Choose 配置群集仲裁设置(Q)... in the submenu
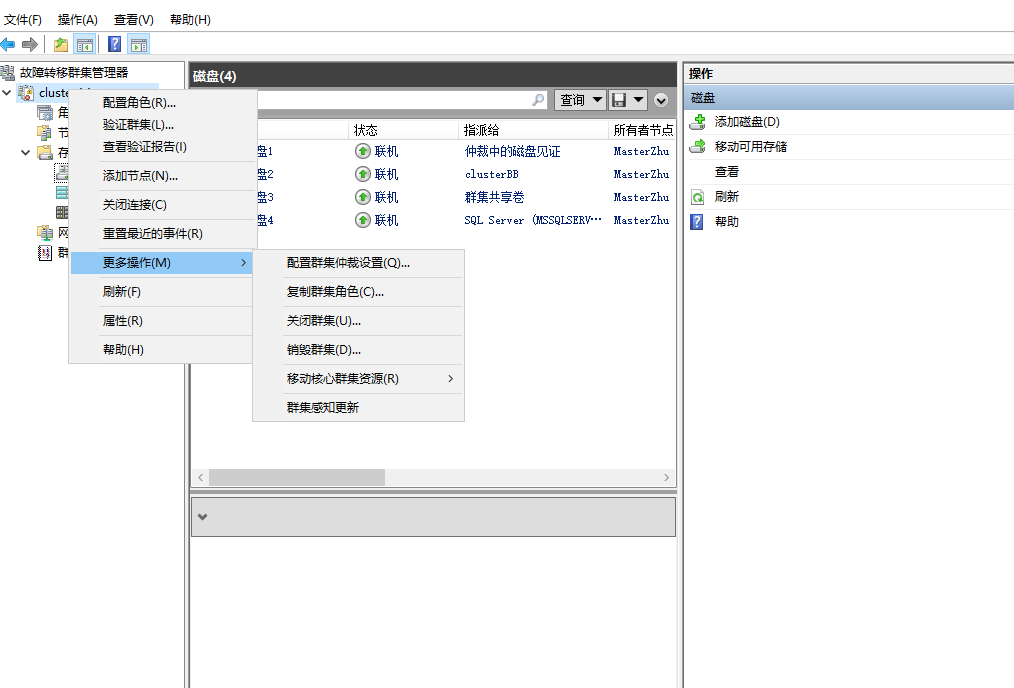This screenshot has height=688, width=1014. 358,263
